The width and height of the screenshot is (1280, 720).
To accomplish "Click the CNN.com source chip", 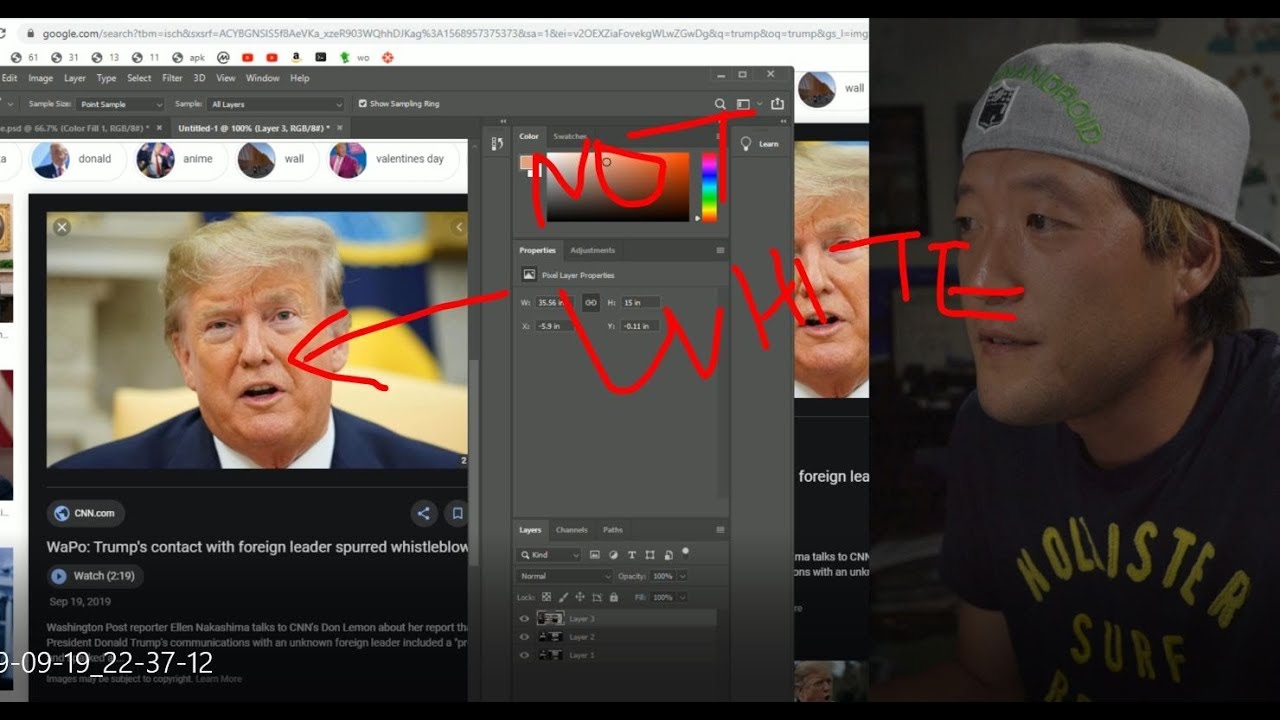I will (86, 513).
